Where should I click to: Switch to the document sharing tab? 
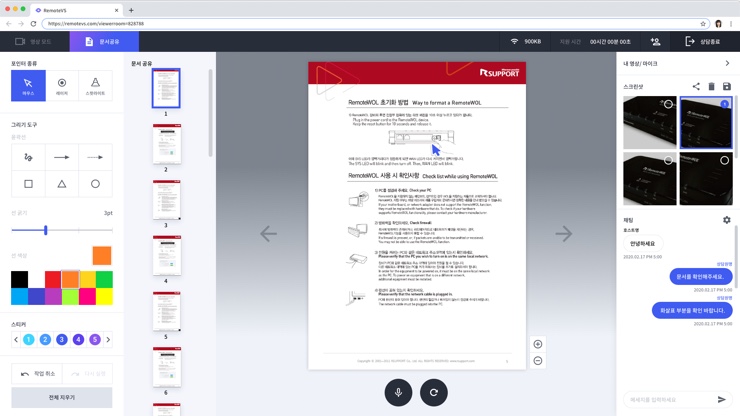(x=104, y=42)
